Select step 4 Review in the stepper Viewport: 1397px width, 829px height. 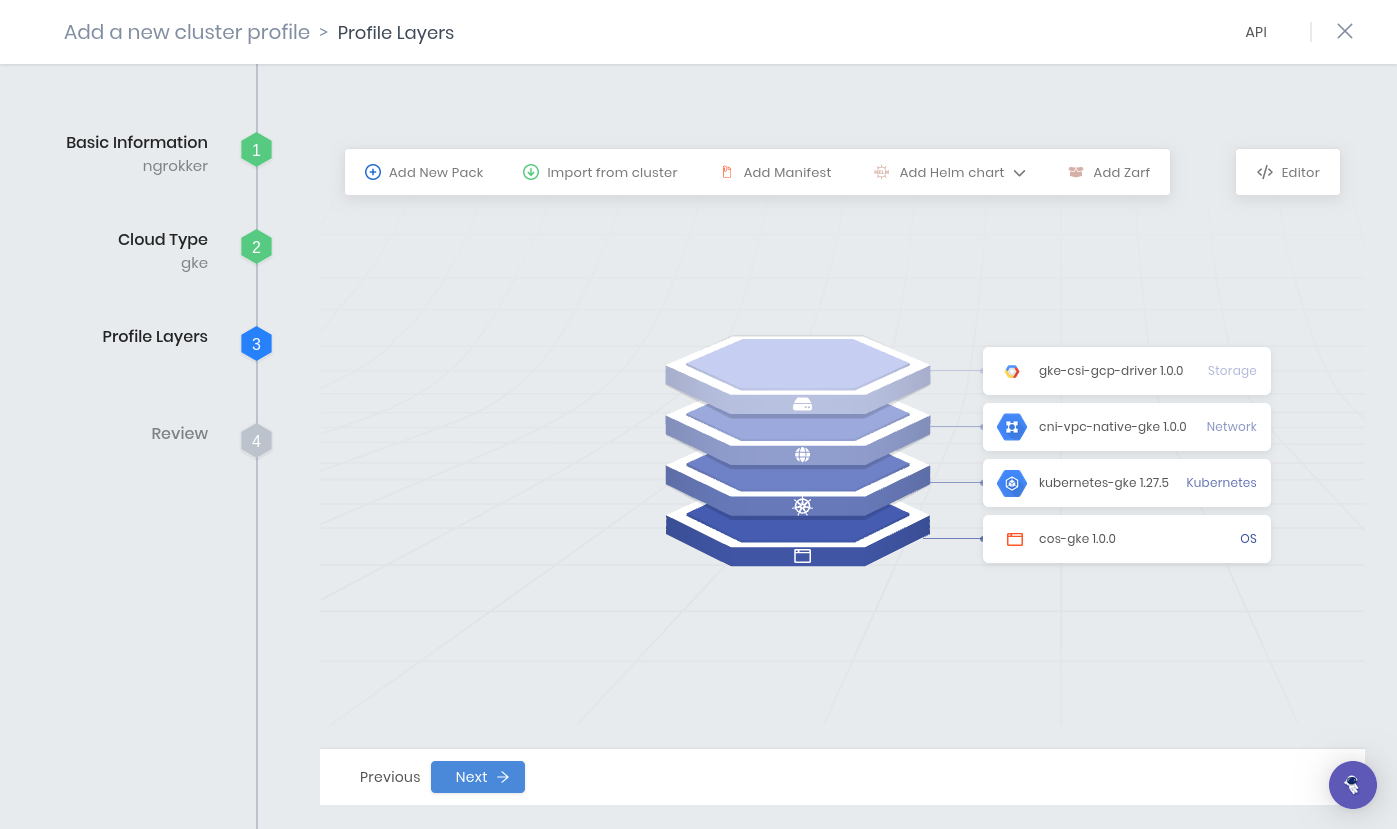(x=256, y=440)
